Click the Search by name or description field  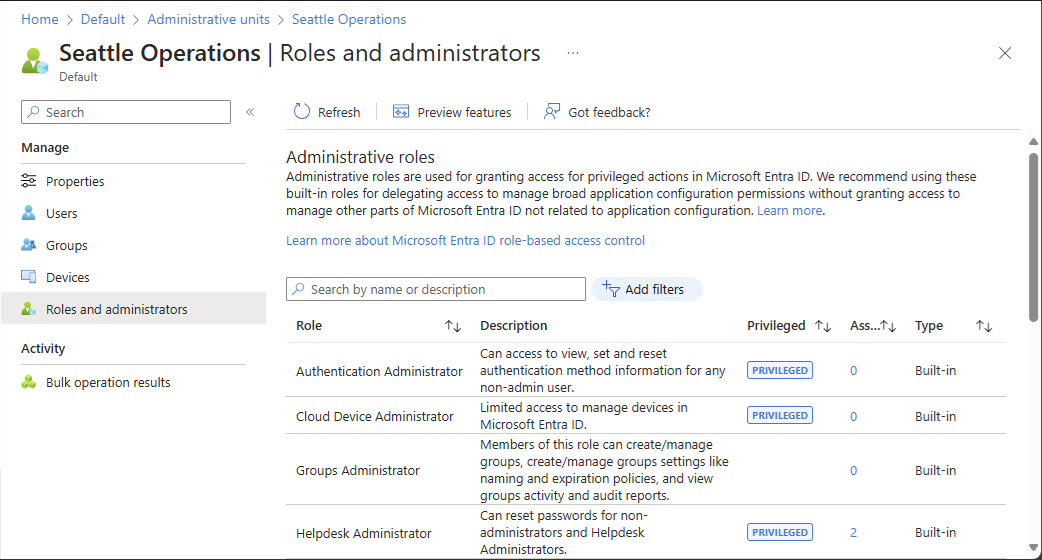pyautogui.click(x=436, y=289)
